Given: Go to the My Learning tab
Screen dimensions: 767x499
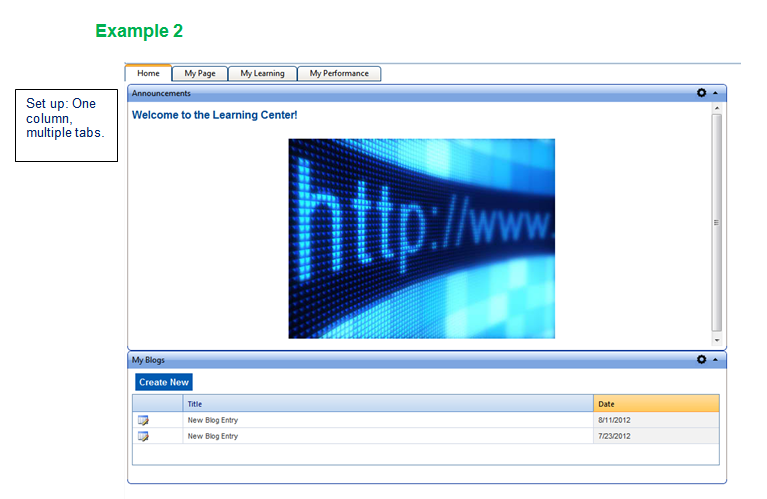Looking at the screenshot, I should click(x=262, y=73).
